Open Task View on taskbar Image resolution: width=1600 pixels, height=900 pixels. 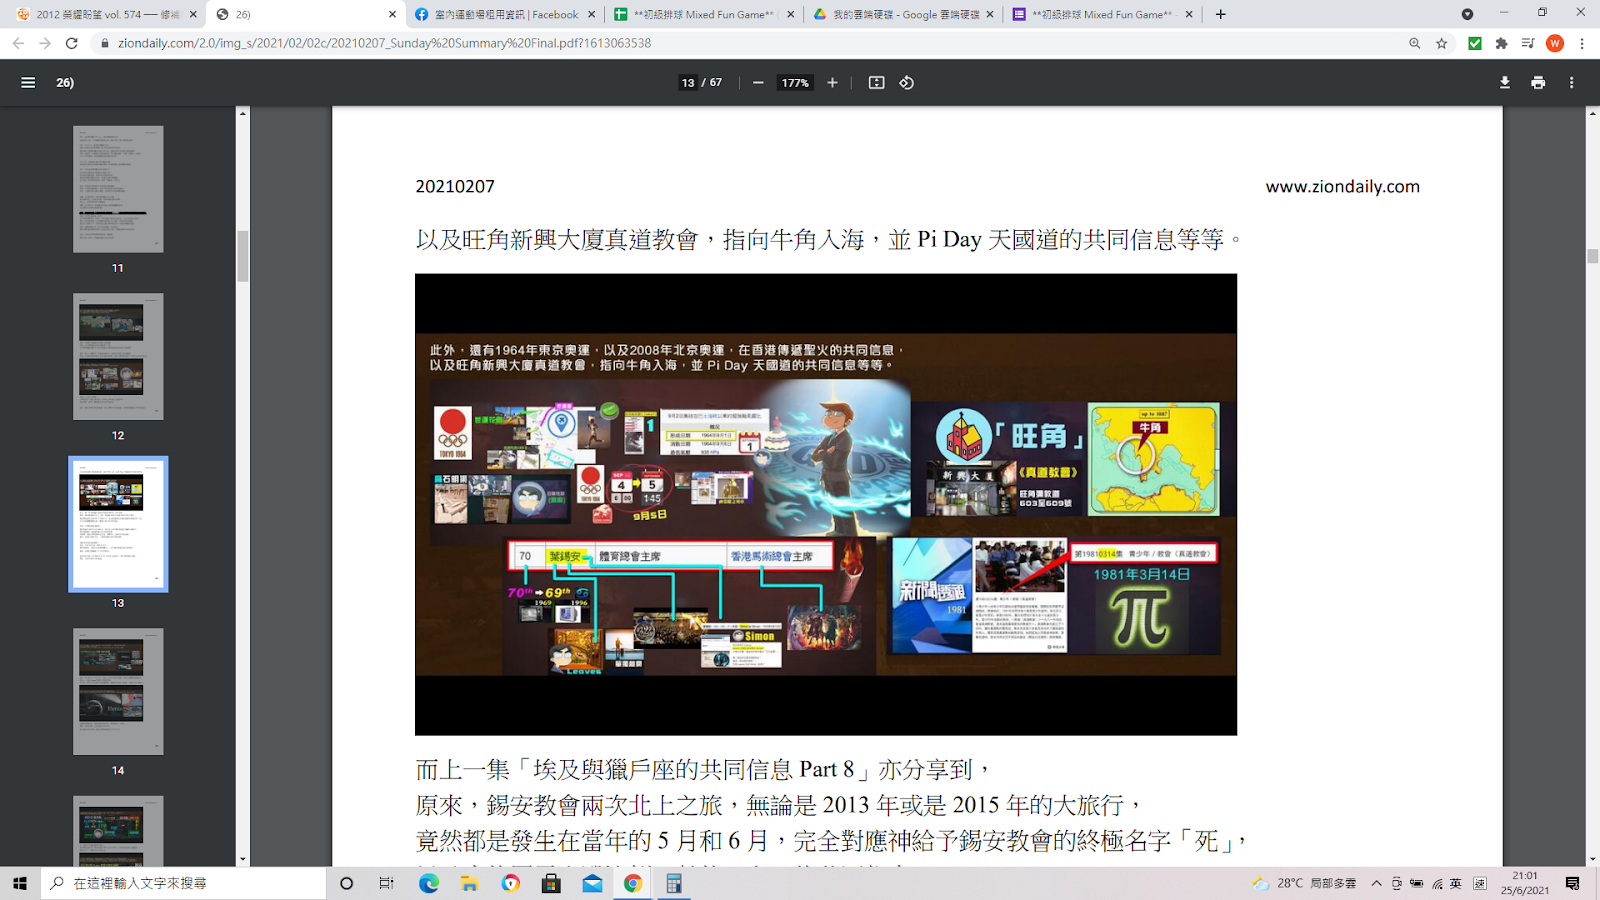point(386,883)
